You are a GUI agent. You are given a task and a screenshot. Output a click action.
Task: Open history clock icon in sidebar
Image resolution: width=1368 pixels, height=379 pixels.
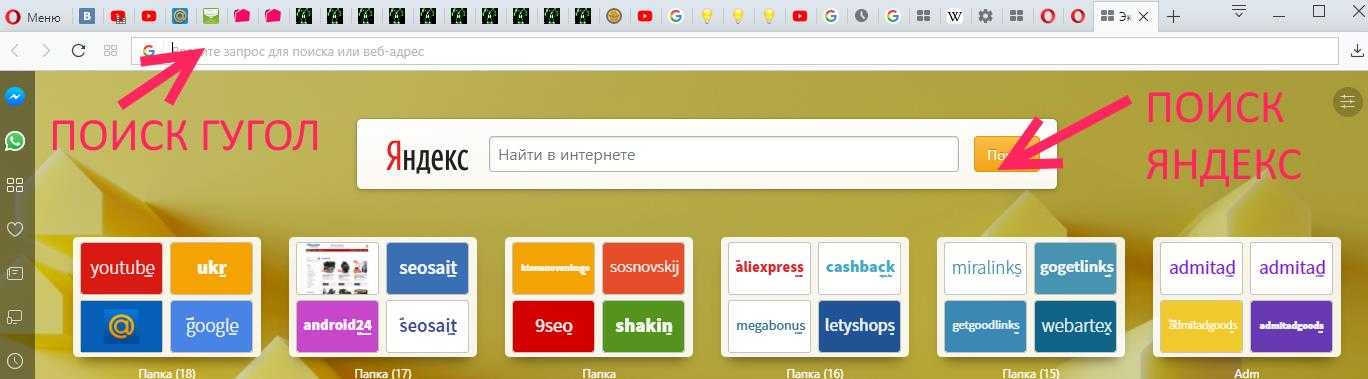15,361
